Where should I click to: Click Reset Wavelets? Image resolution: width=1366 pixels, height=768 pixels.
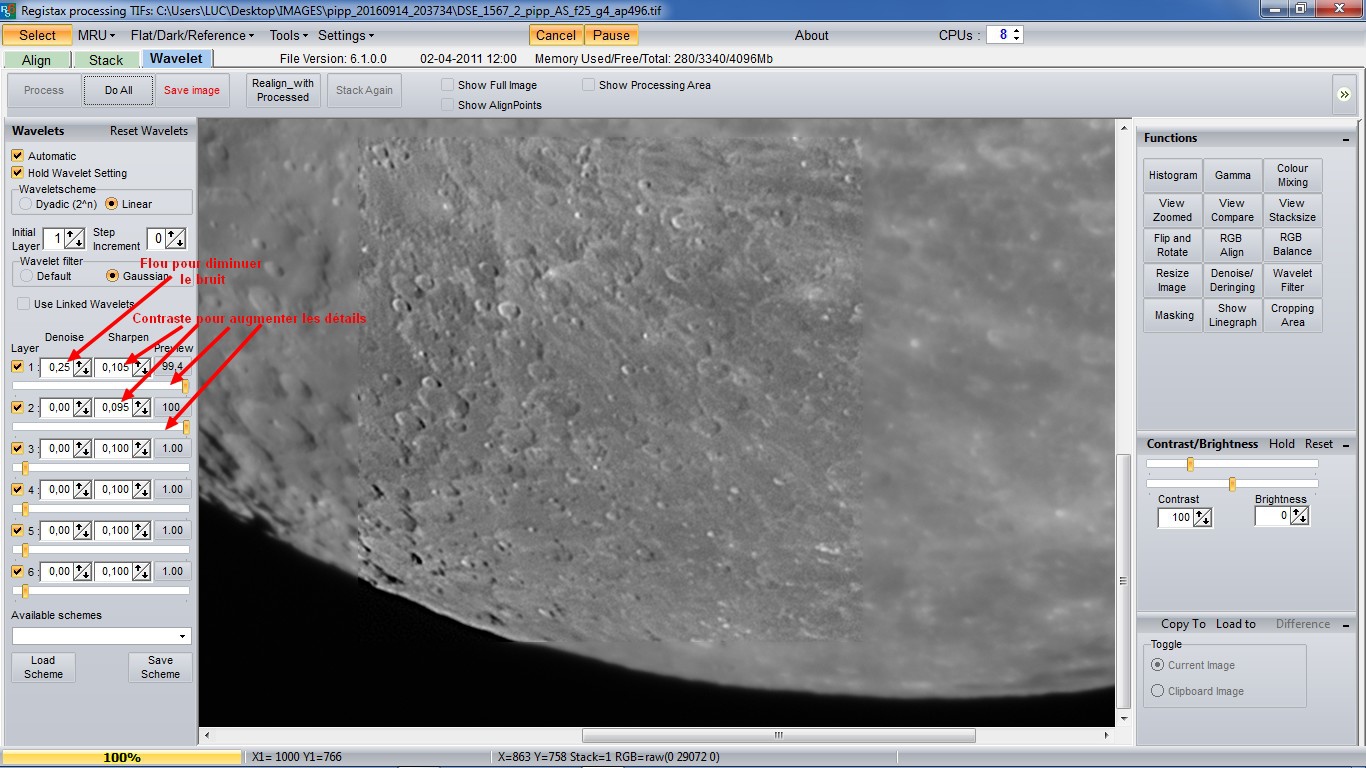pos(149,131)
